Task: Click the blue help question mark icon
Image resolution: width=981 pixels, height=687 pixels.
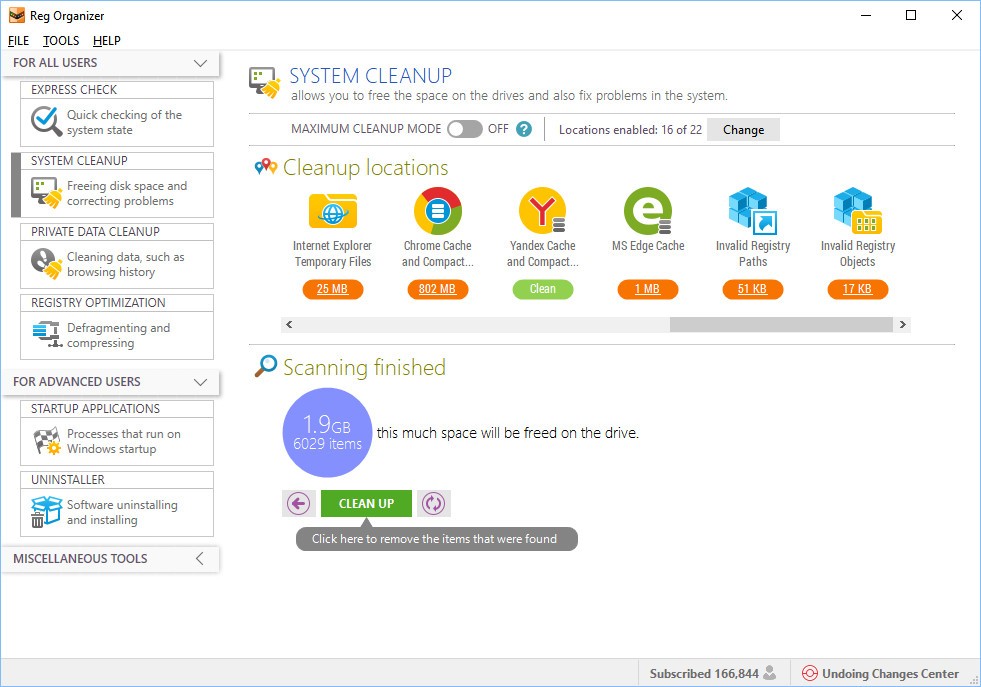Action: point(523,129)
